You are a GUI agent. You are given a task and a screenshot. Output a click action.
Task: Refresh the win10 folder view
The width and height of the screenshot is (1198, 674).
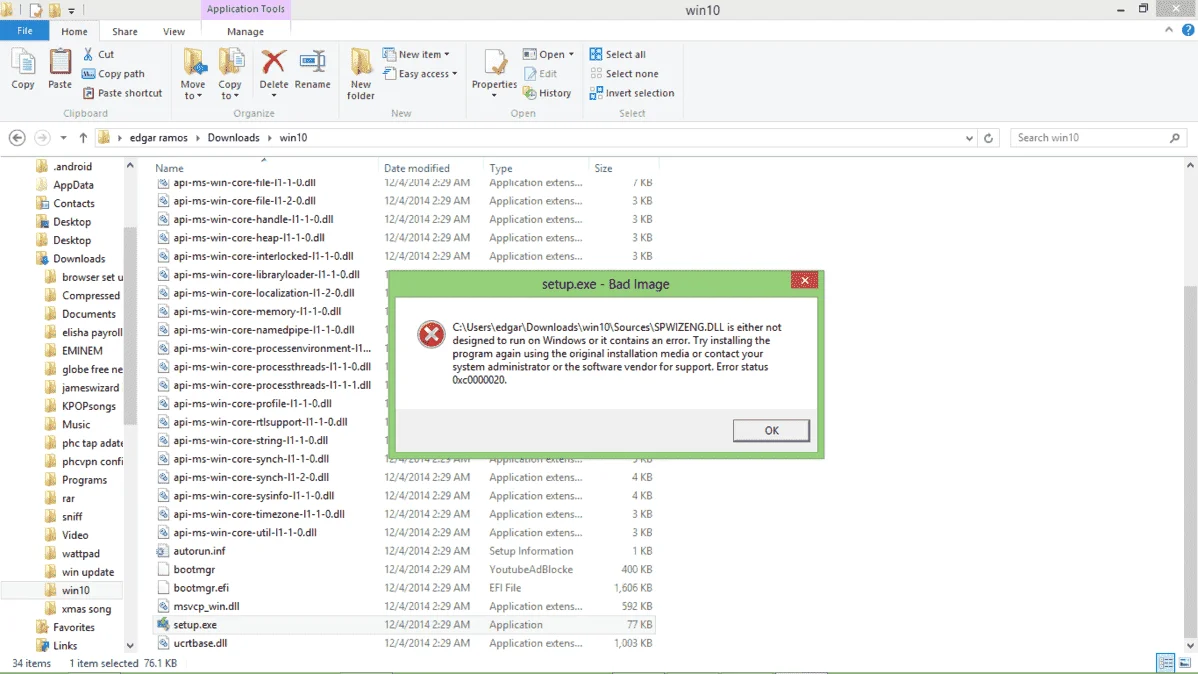989,138
